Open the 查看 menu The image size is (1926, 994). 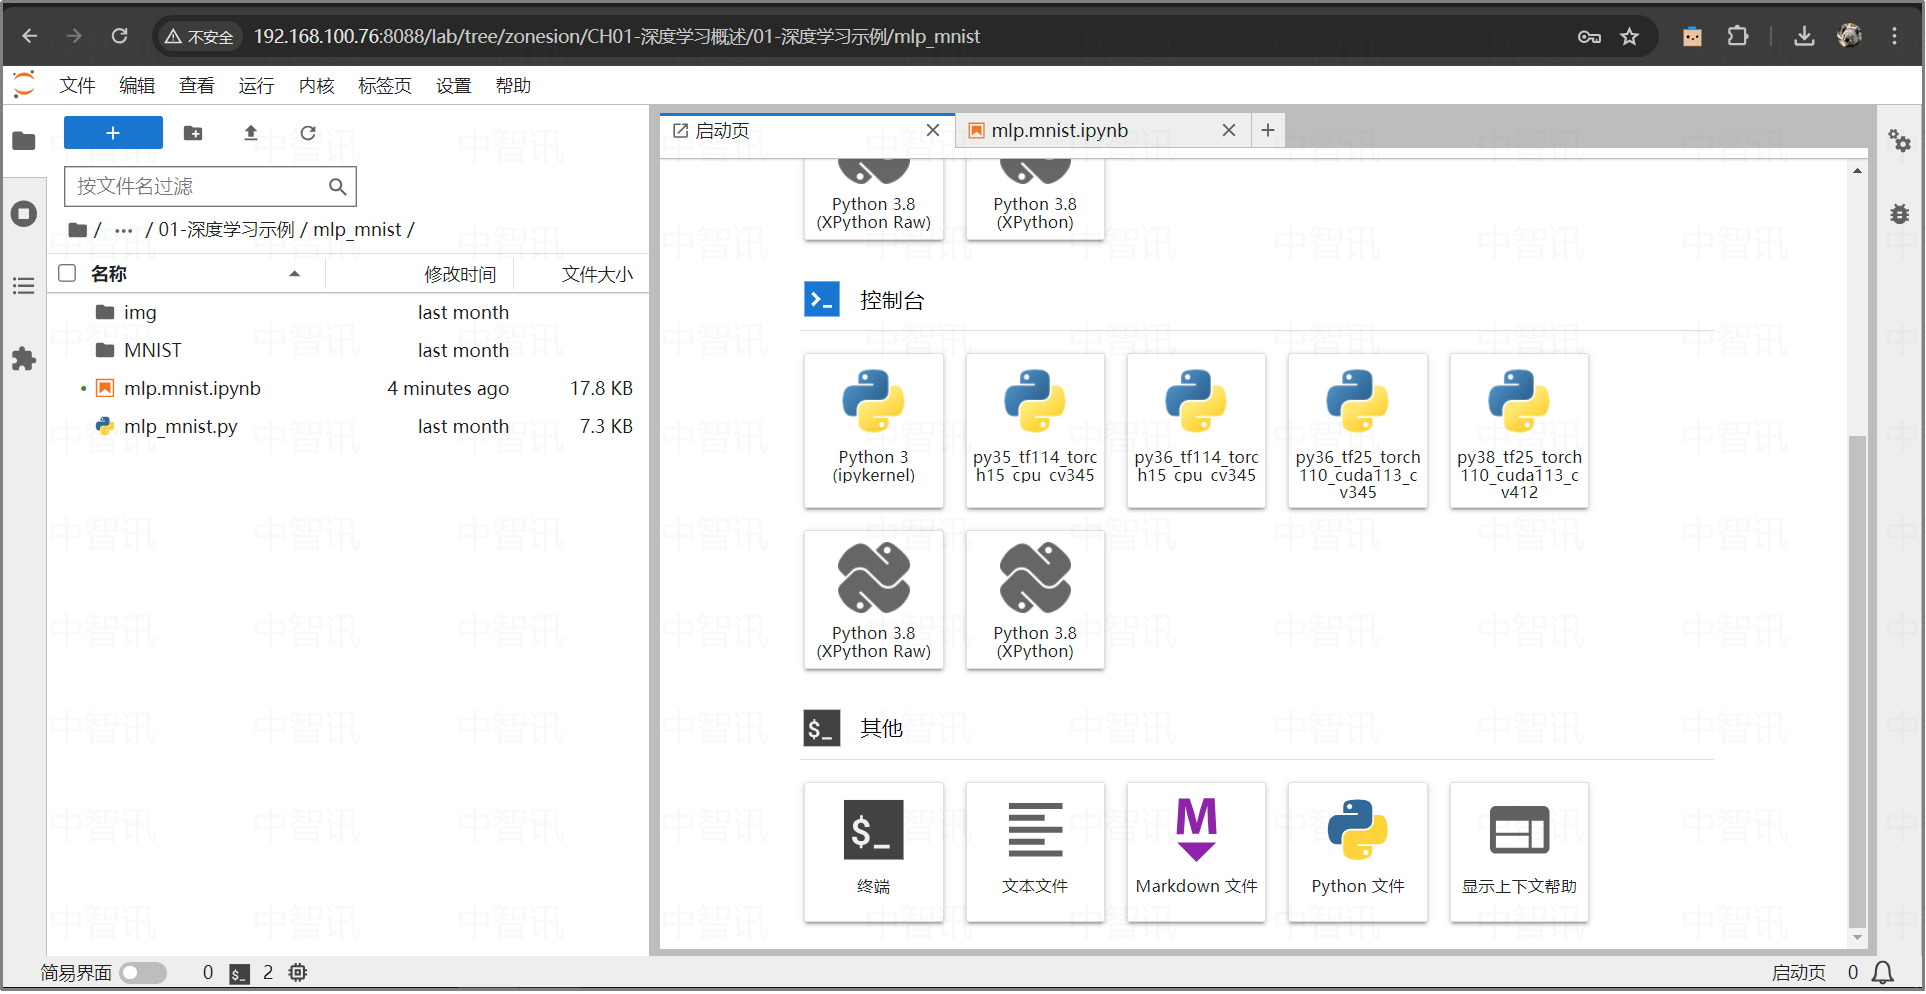(x=197, y=86)
